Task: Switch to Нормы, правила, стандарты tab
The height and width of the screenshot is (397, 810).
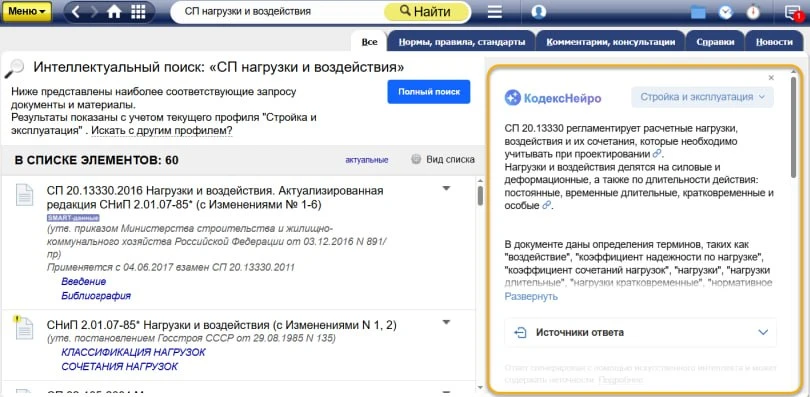Action: pos(461,42)
